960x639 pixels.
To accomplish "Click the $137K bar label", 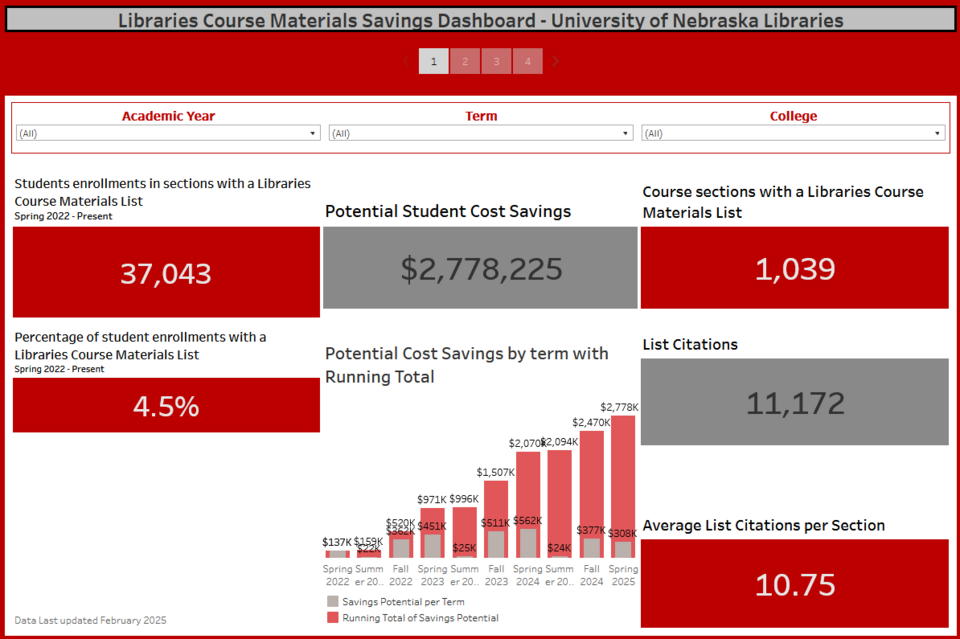I will [x=337, y=542].
